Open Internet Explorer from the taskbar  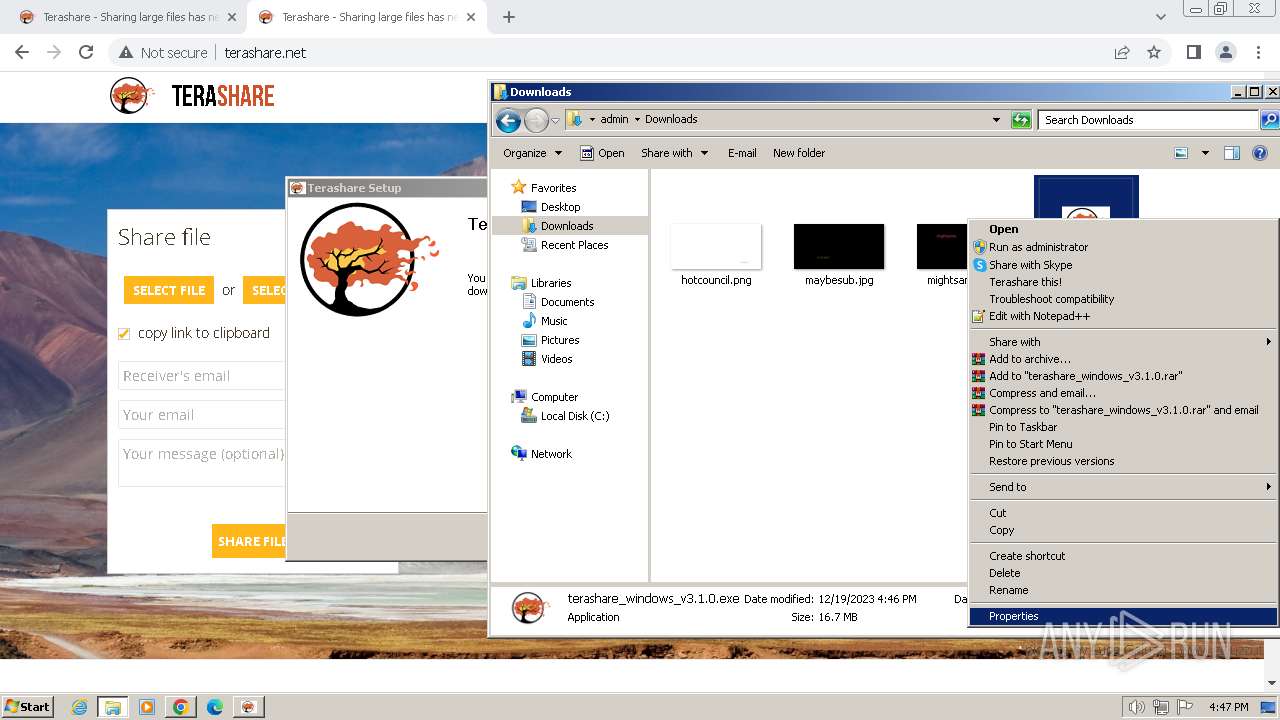pyautogui.click(x=80, y=707)
